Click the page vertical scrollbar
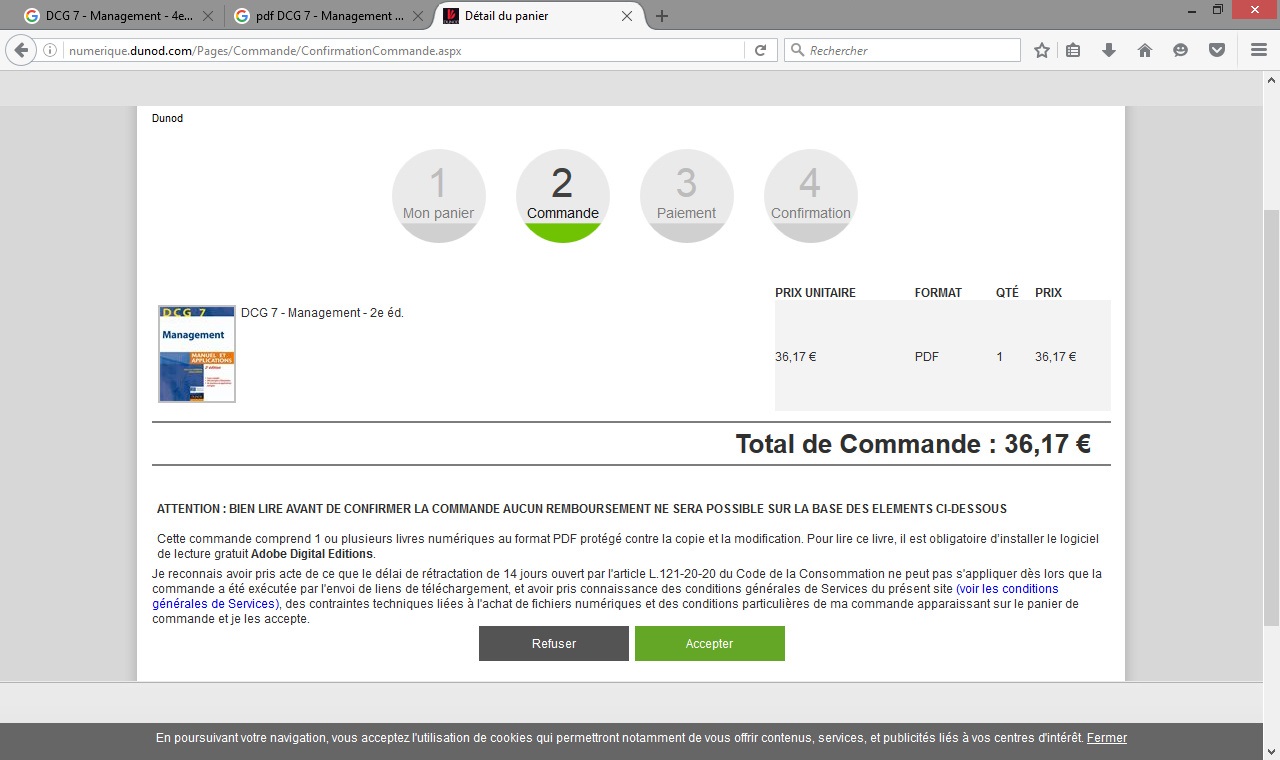Viewport: 1280px width, 760px height. click(x=1270, y=418)
